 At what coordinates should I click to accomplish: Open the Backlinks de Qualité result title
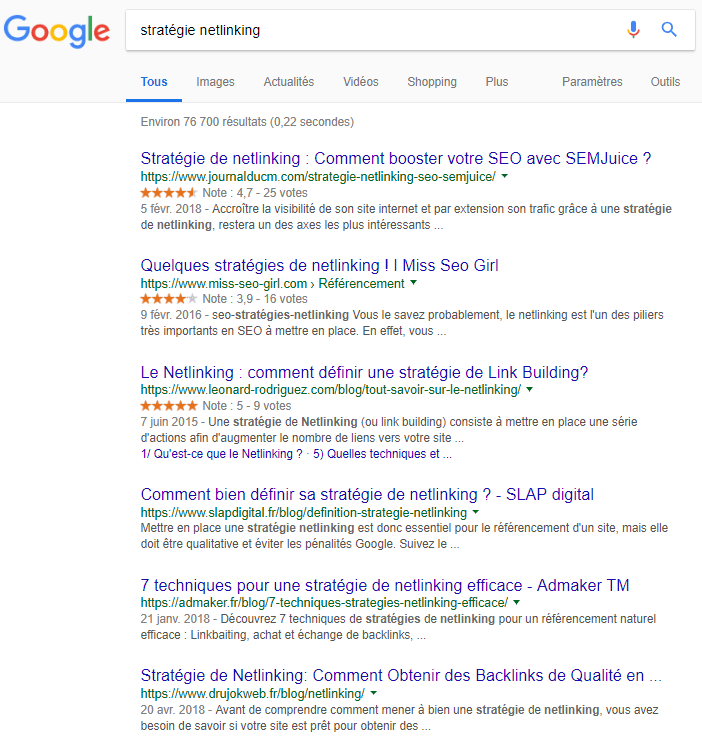[401, 675]
